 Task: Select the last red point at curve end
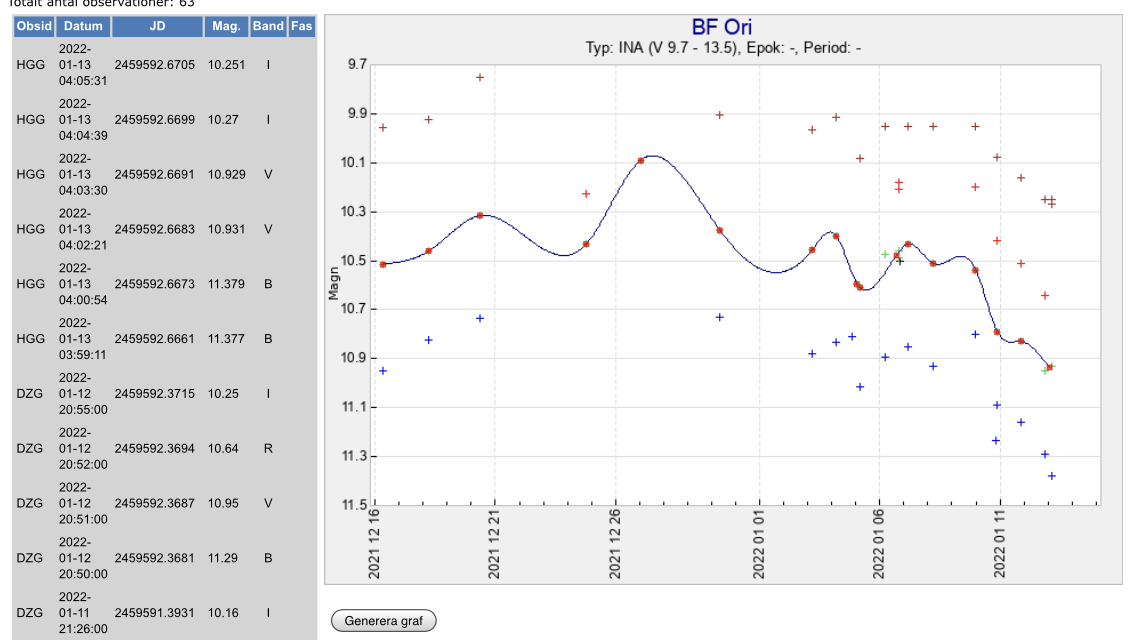tap(1049, 367)
